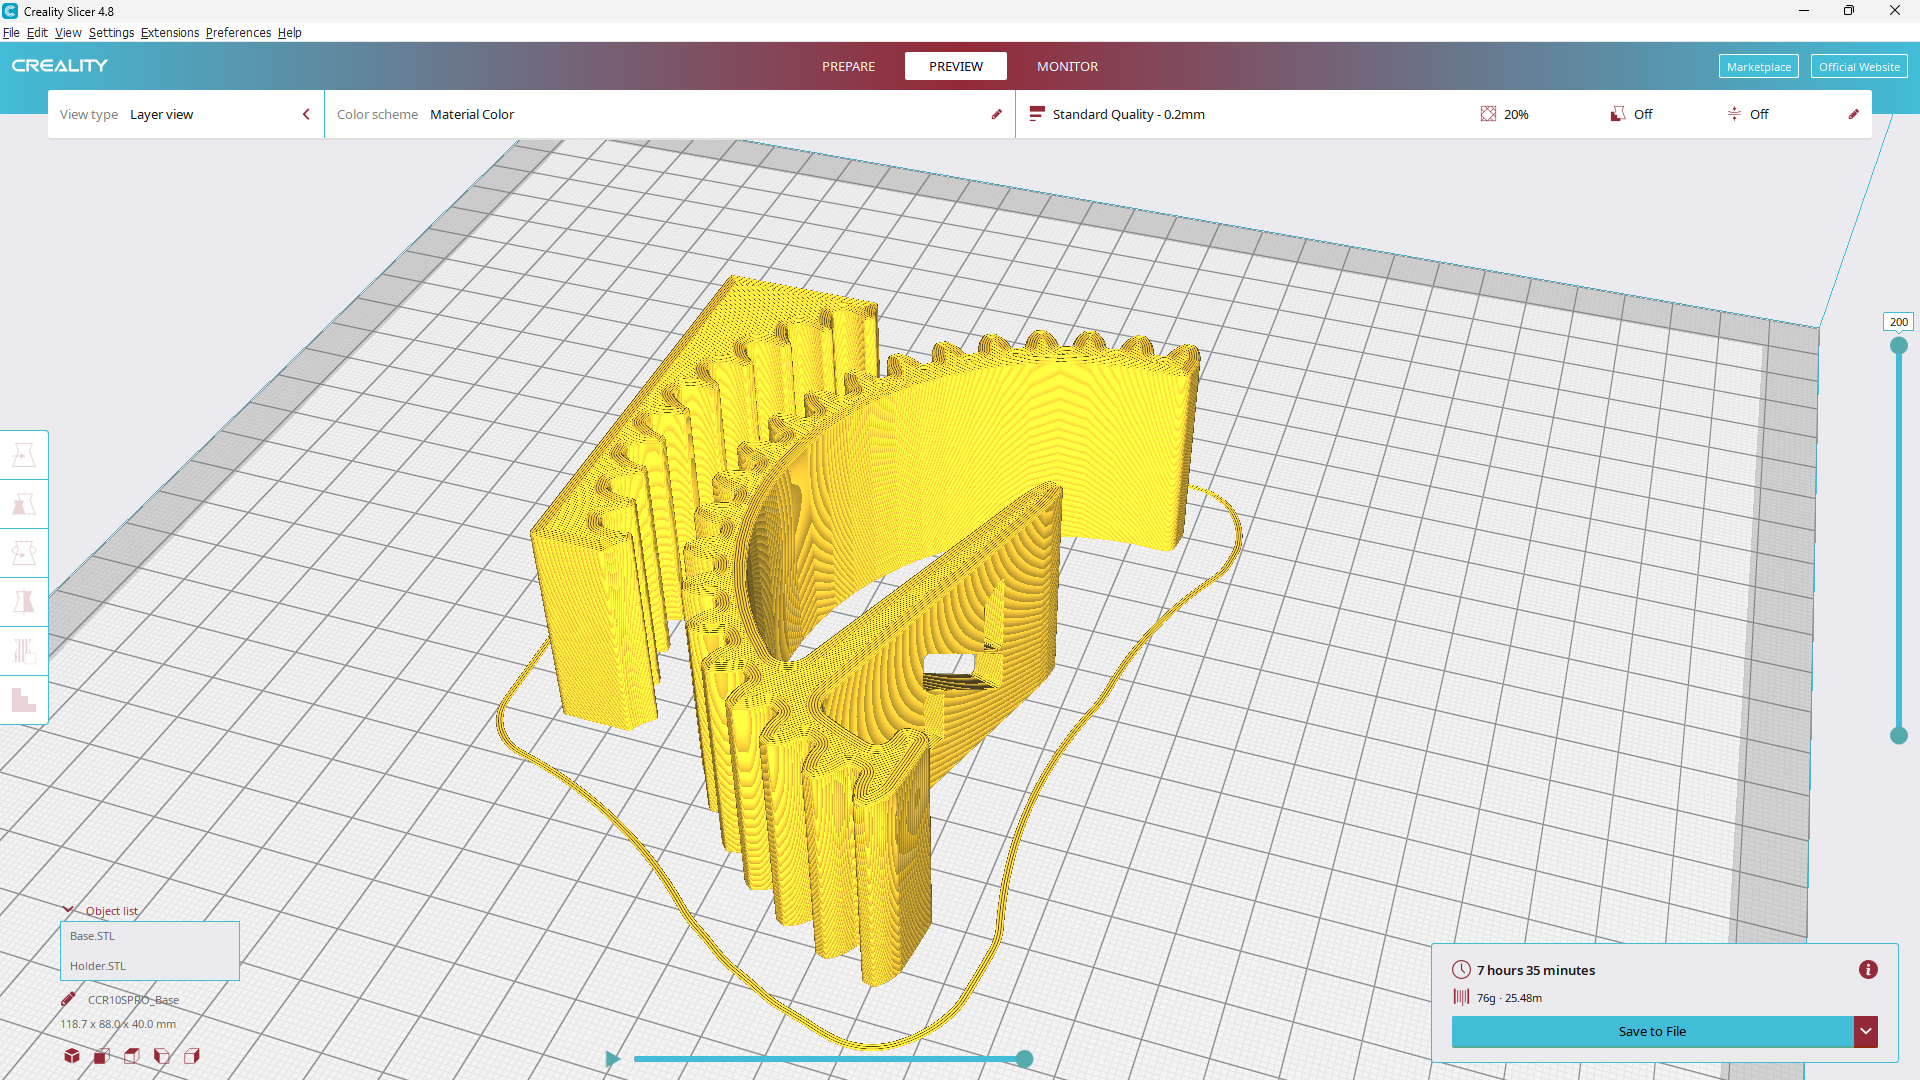Open the Extensions menu
1920x1080 pixels.
tap(170, 32)
